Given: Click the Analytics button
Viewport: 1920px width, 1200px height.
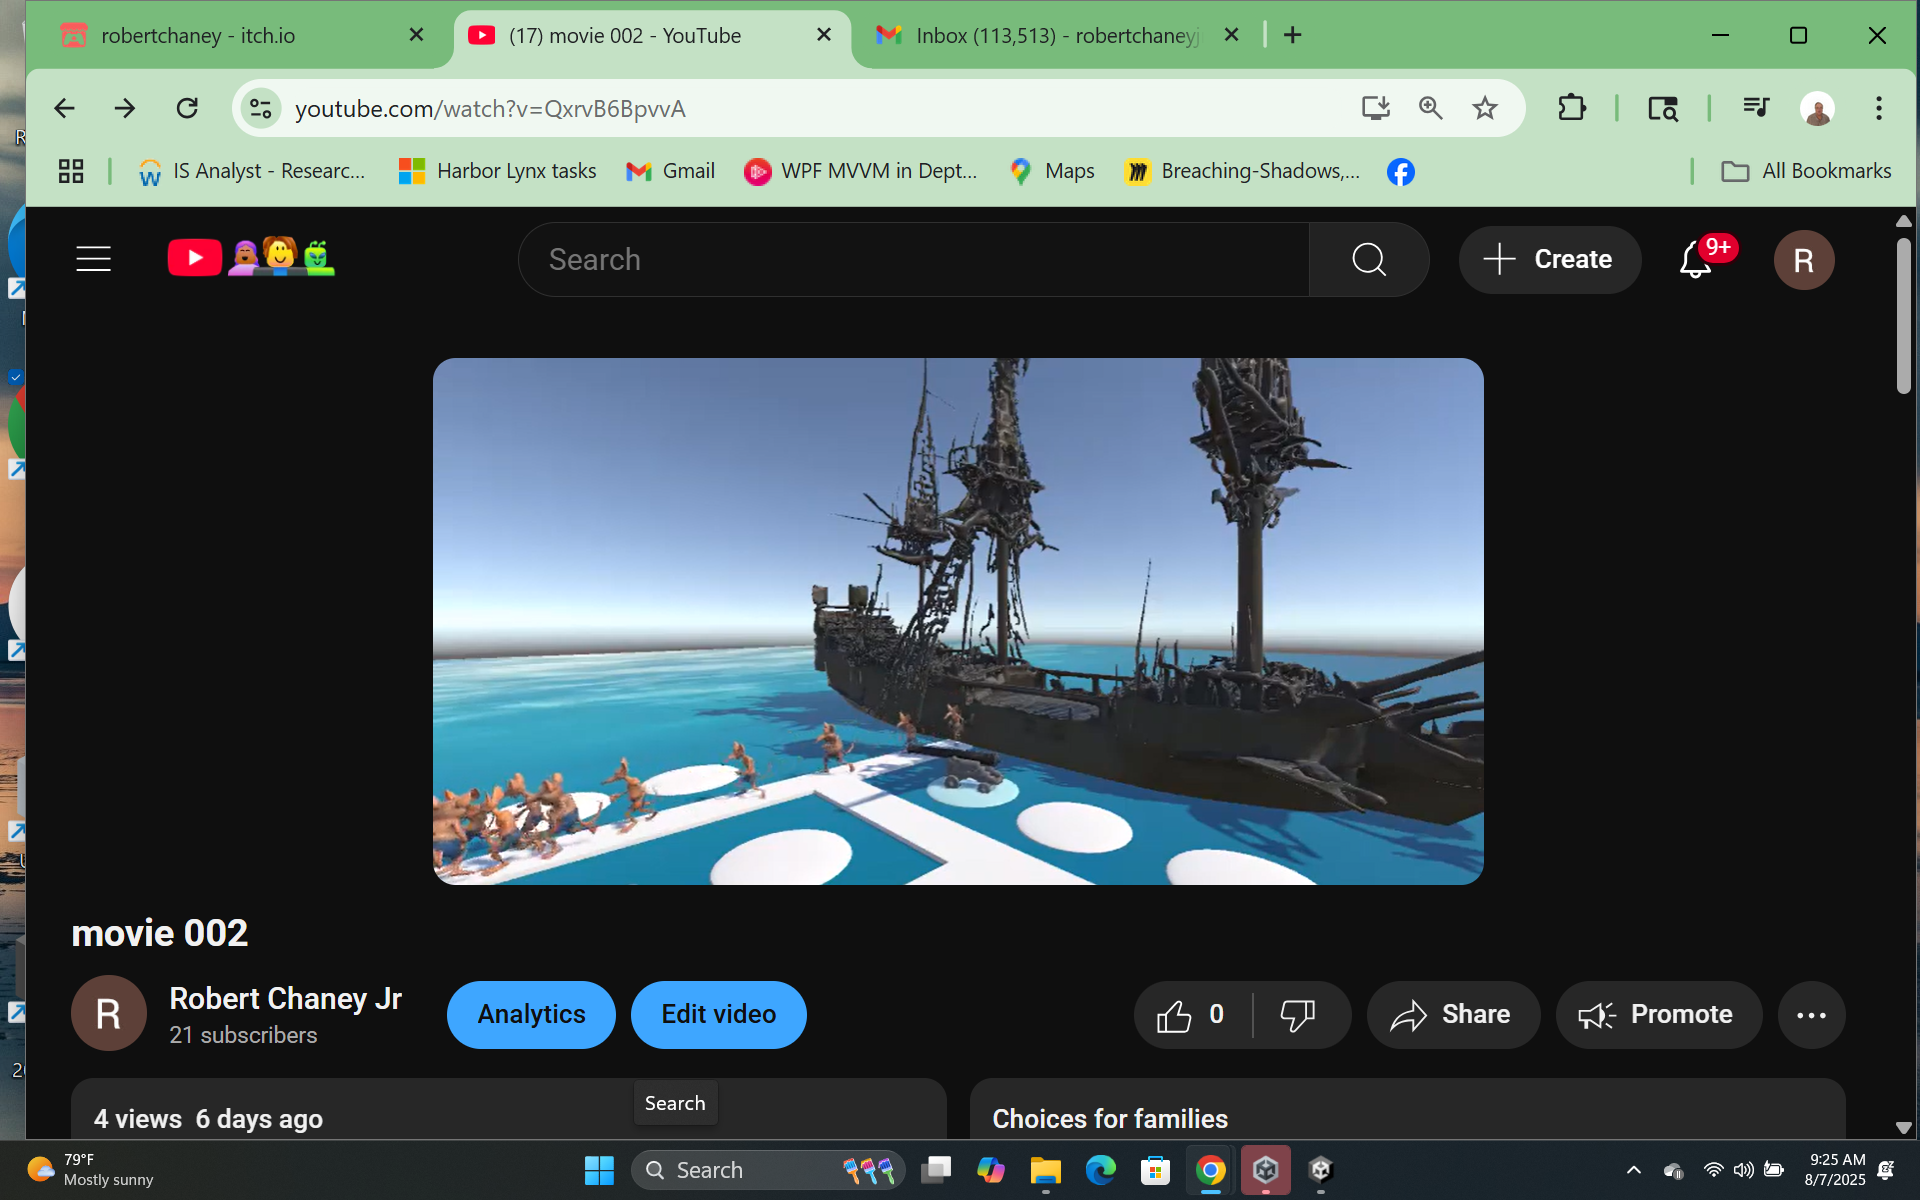Looking at the screenshot, I should (x=531, y=1015).
